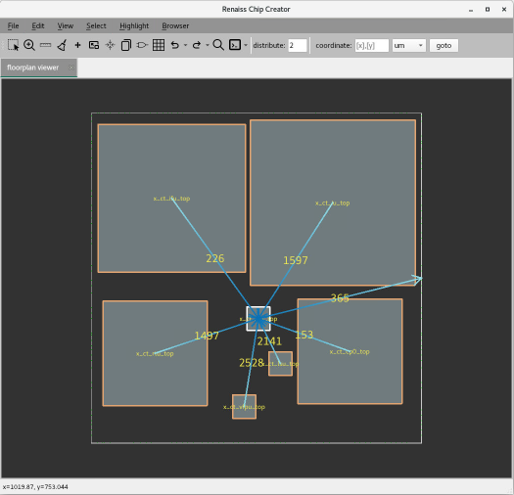This screenshot has height=495, width=514.
Task: Open the um units combo box
Action: tap(409, 45)
